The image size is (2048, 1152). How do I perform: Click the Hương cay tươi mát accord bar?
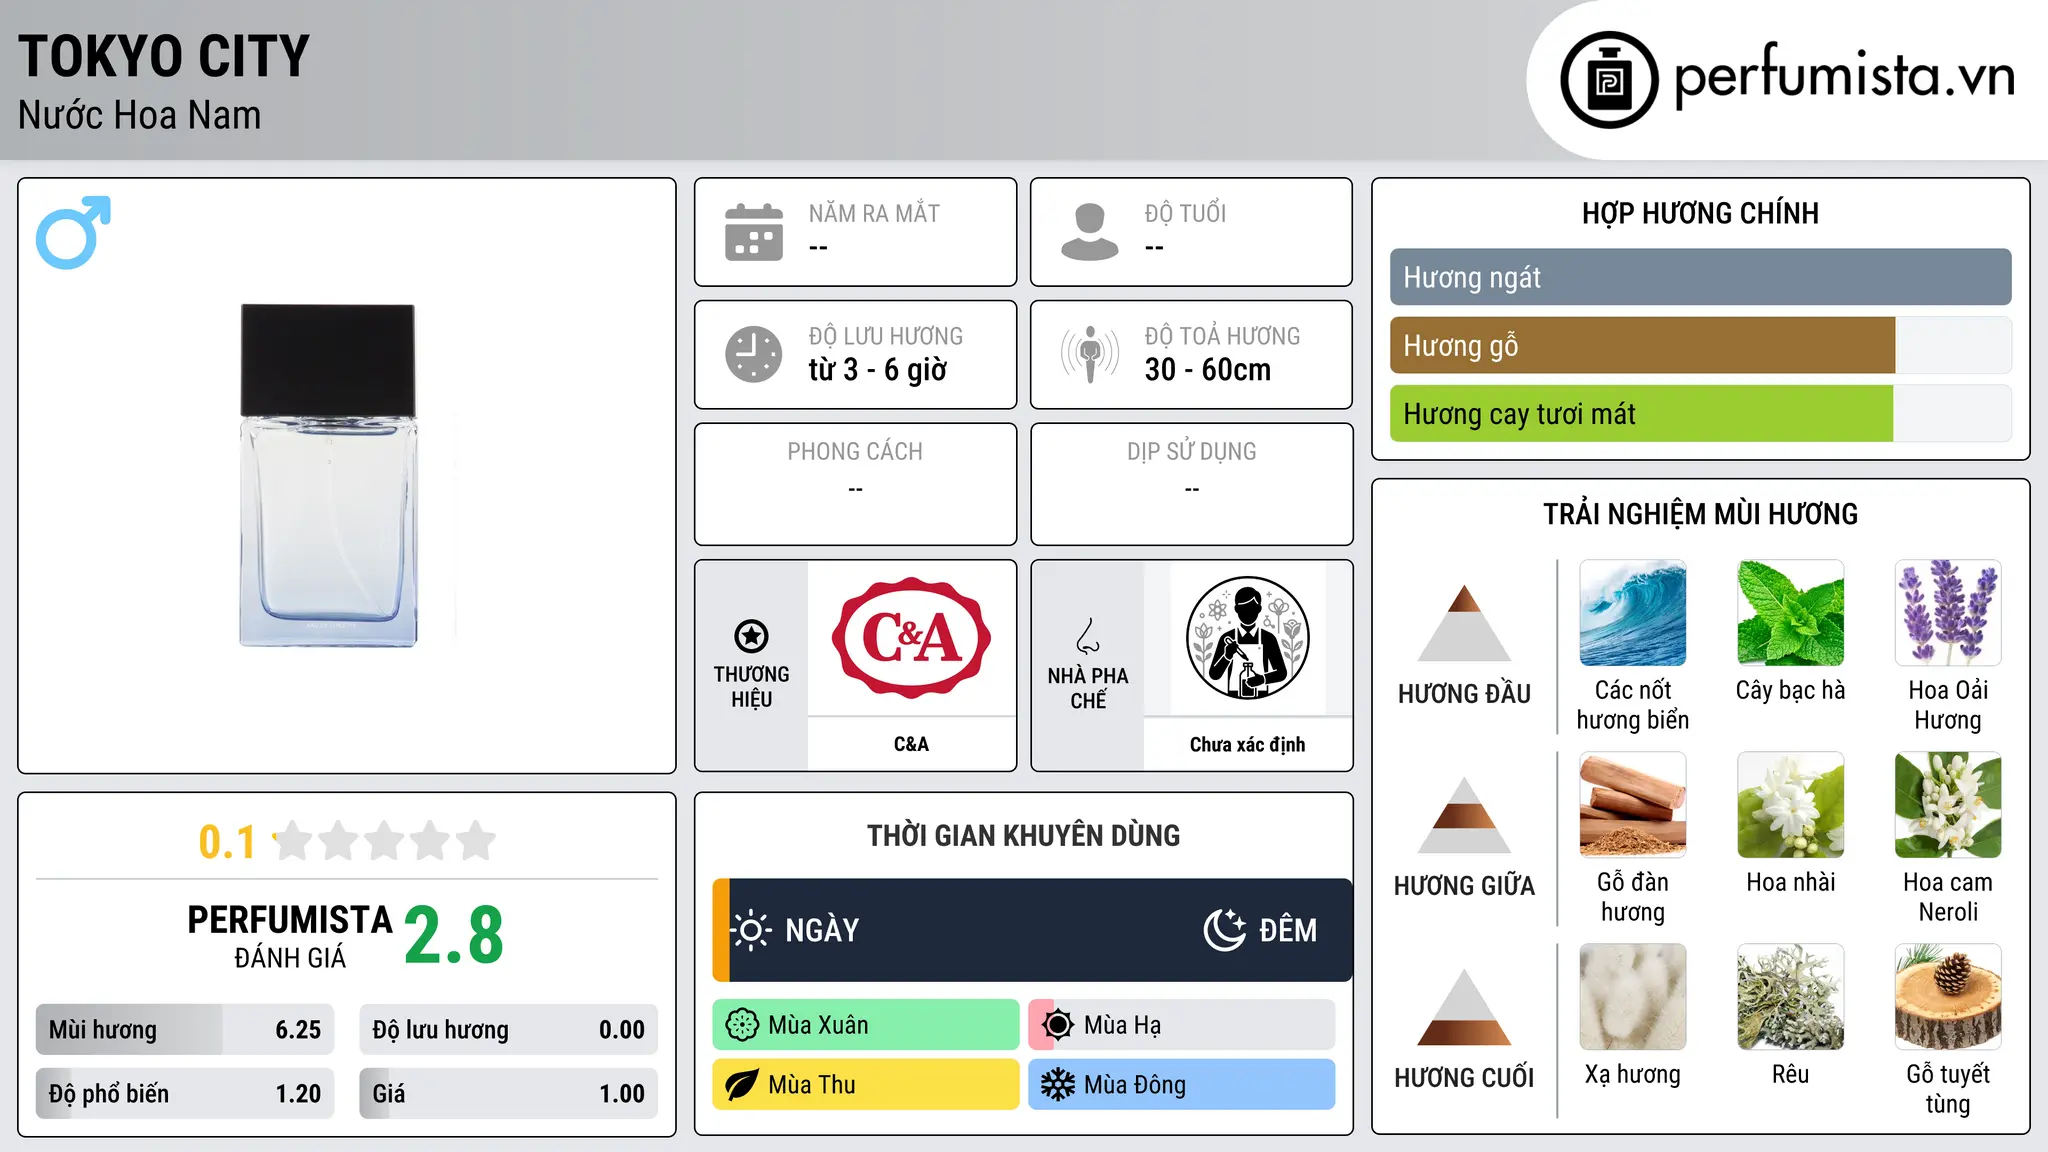pos(1701,414)
